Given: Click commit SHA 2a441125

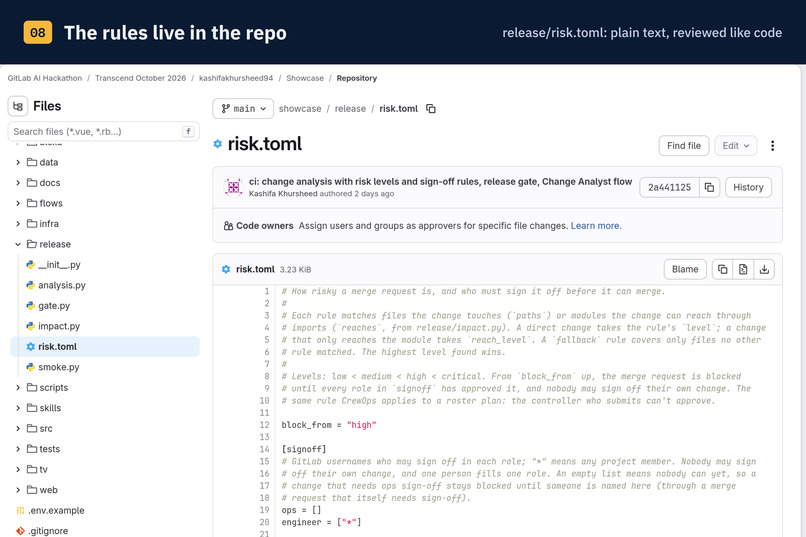Looking at the screenshot, I should pyautogui.click(x=669, y=188).
